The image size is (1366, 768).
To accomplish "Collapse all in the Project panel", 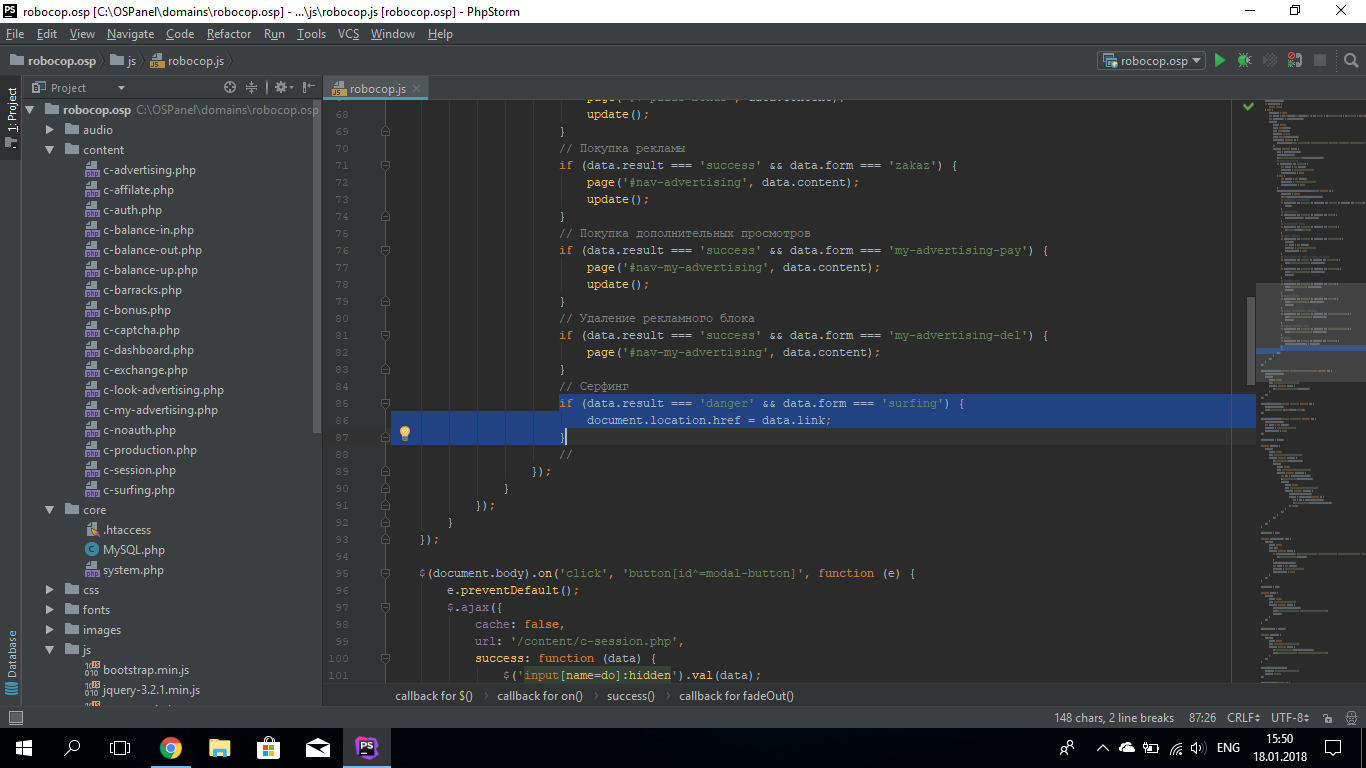I will [x=252, y=88].
